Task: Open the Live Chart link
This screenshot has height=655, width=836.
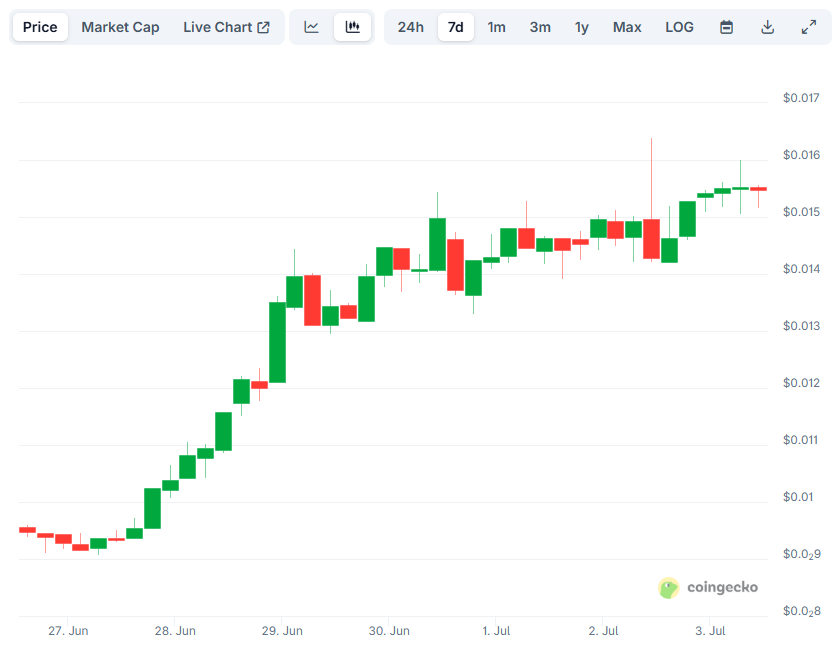Action: click(x=226, y=27)
